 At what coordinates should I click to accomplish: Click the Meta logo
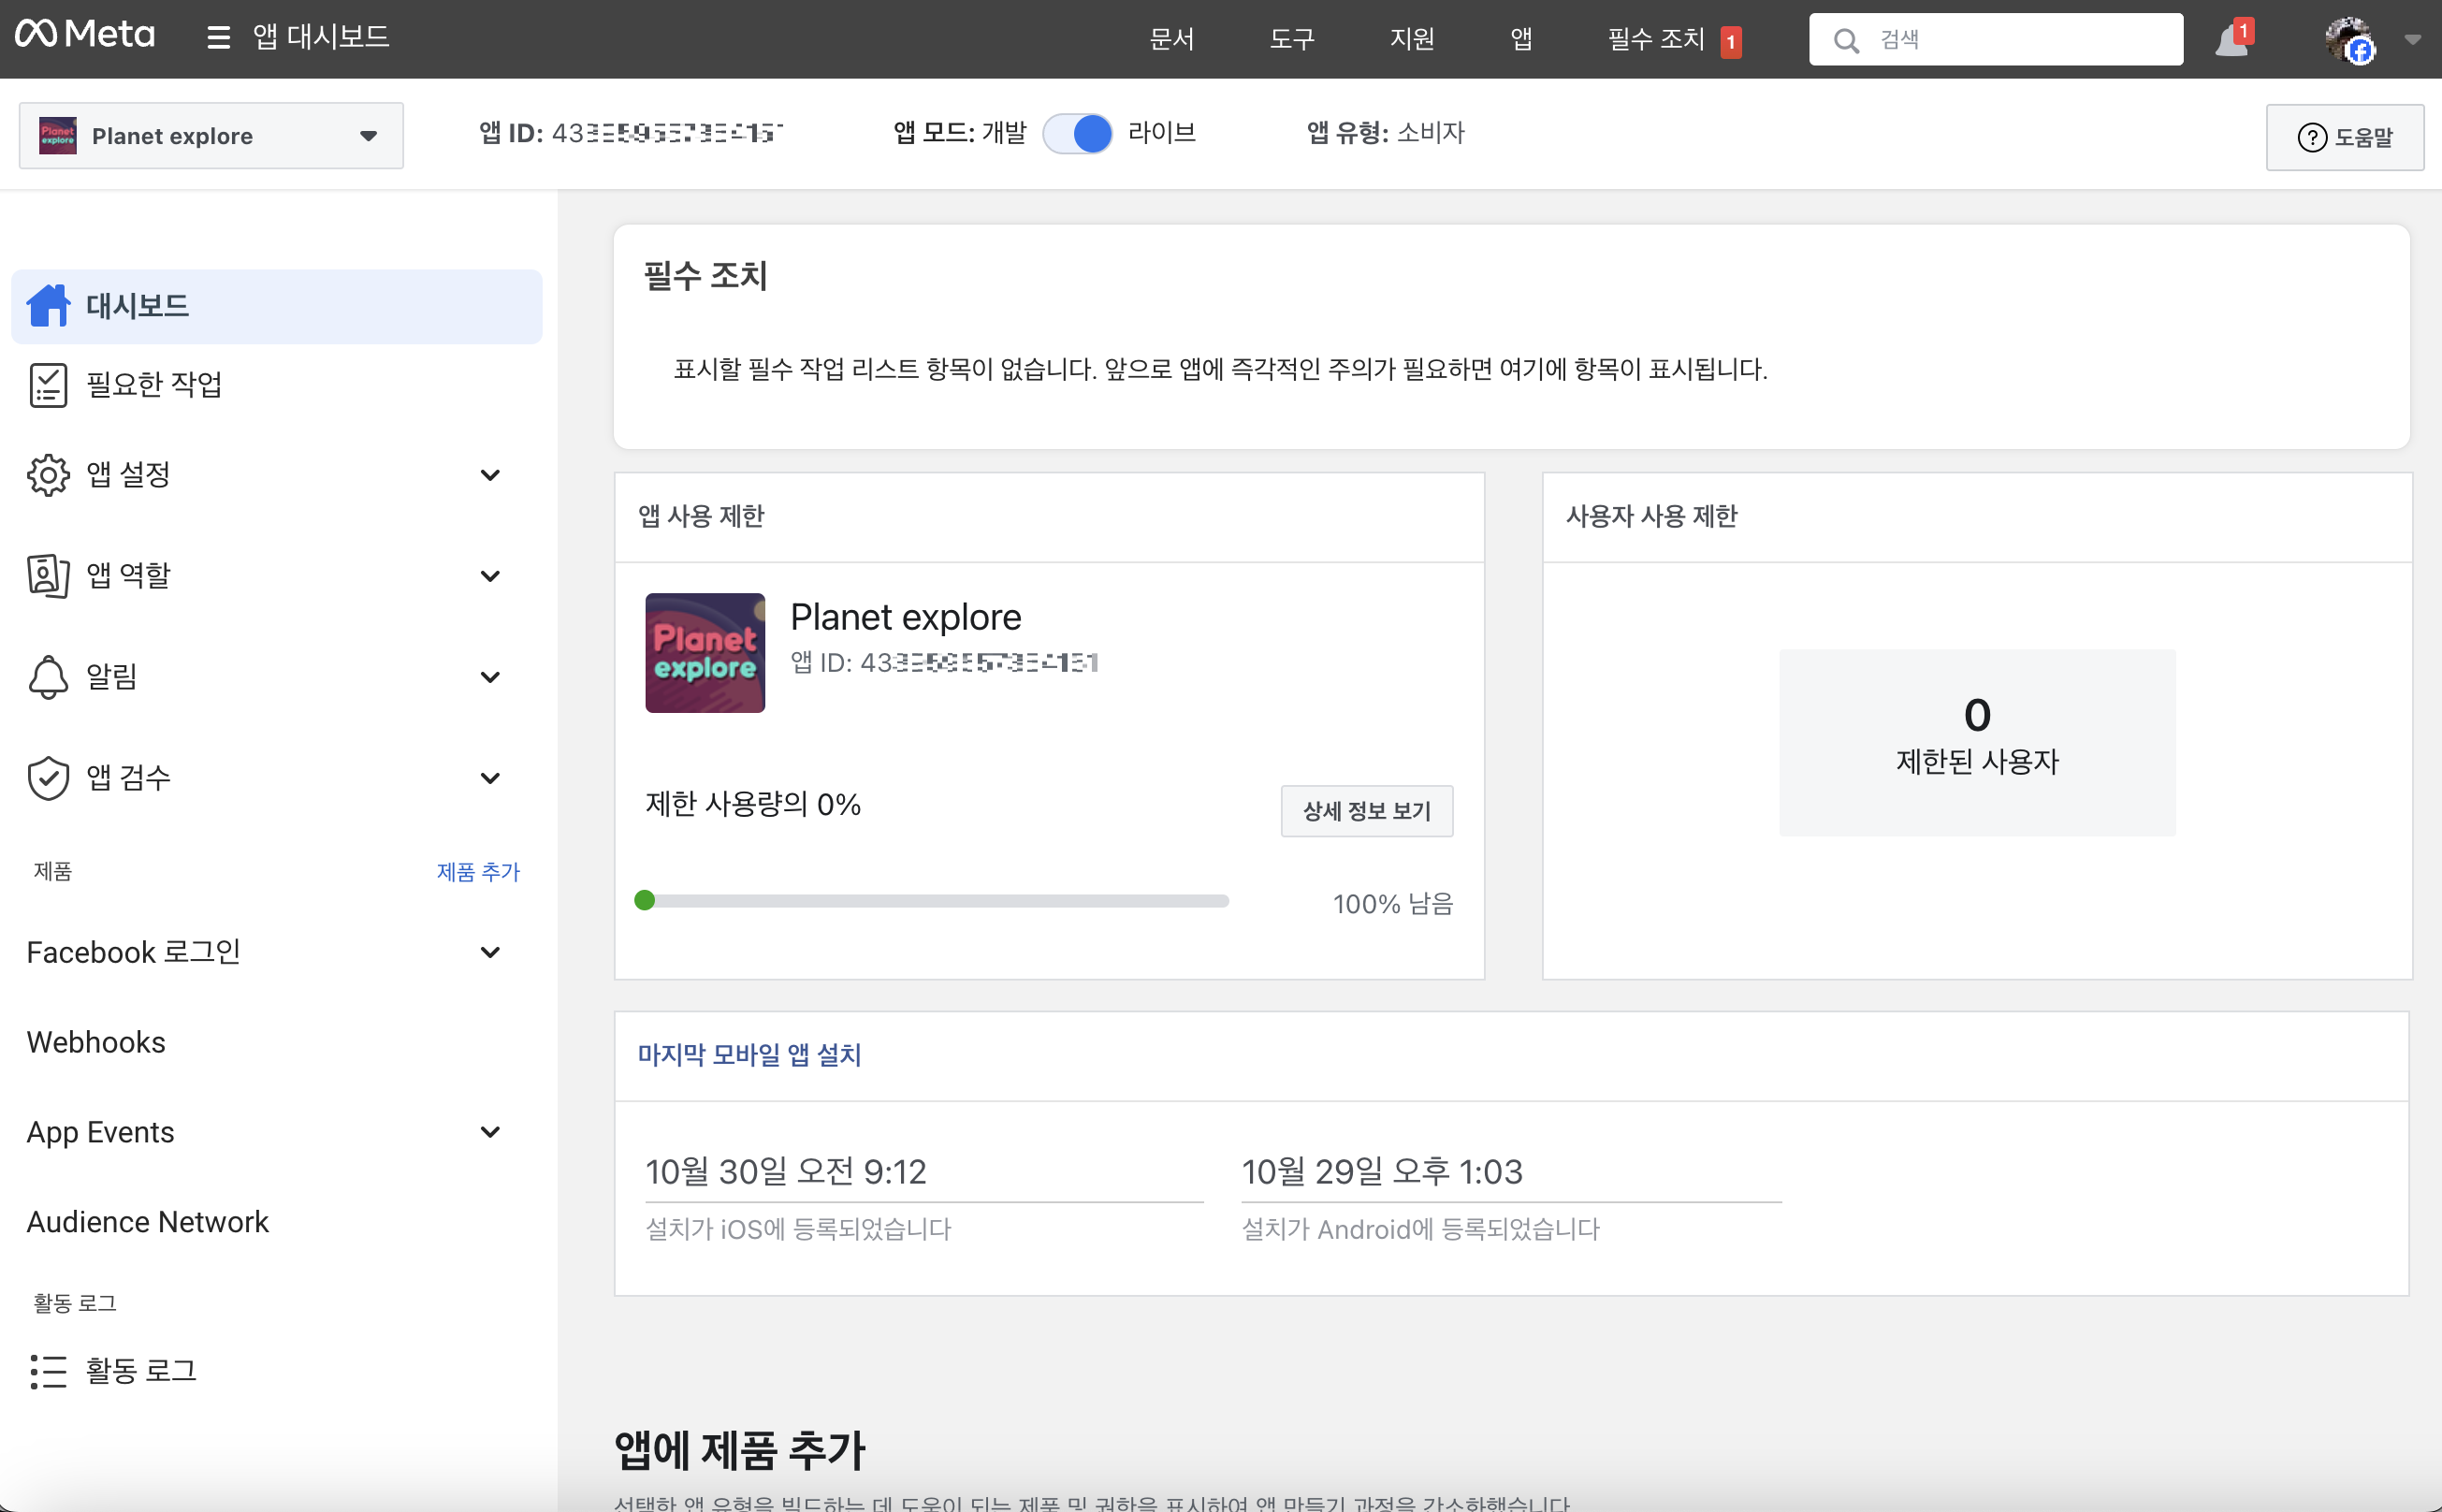tap(85, 36)
